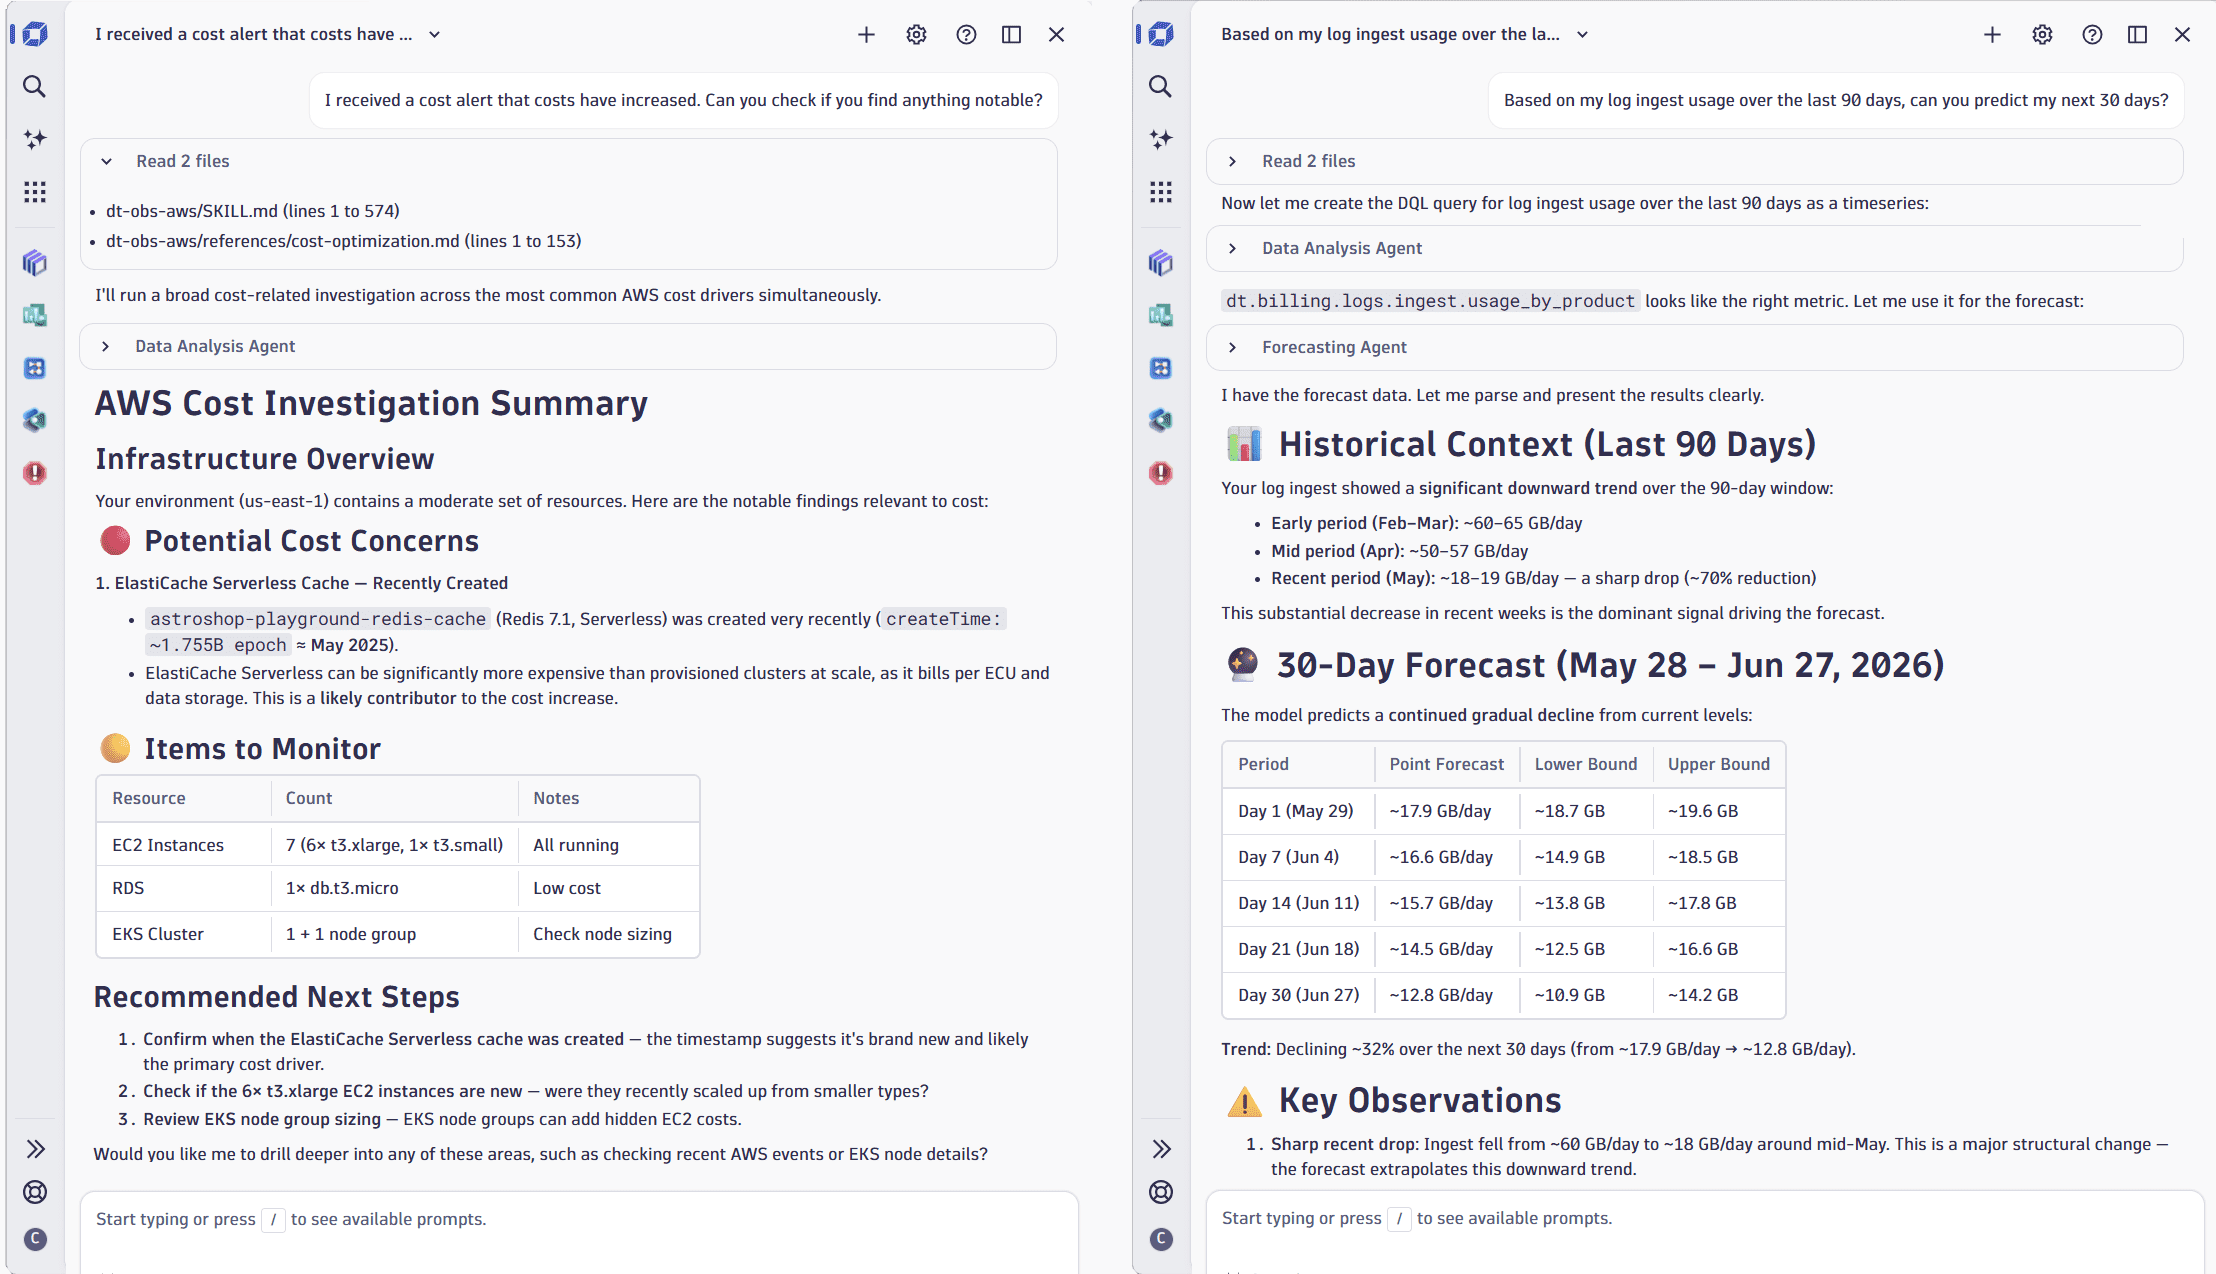The height and width of the screenshot is (1274, 2216).
Task: Click the EC2 Instances table cell
Action: pyautogui.click(x=168, y=845)
